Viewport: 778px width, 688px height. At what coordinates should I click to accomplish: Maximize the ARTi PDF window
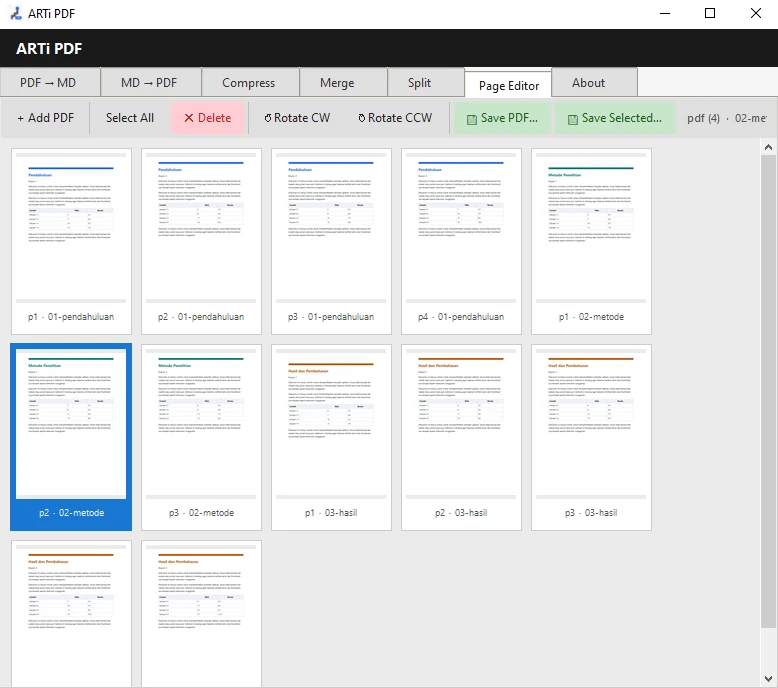pyautogui.click(x=710, y=13)
